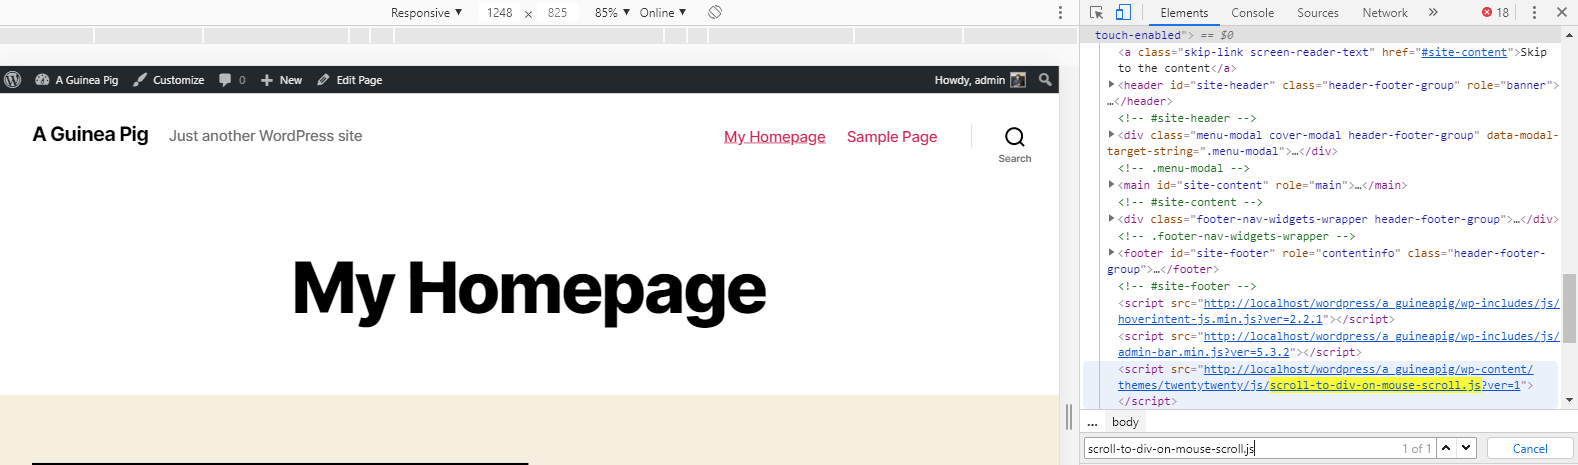Open the DevTools three-dot customize menu
Viewport: 1578px width, 465px height.
point(1534,13)
